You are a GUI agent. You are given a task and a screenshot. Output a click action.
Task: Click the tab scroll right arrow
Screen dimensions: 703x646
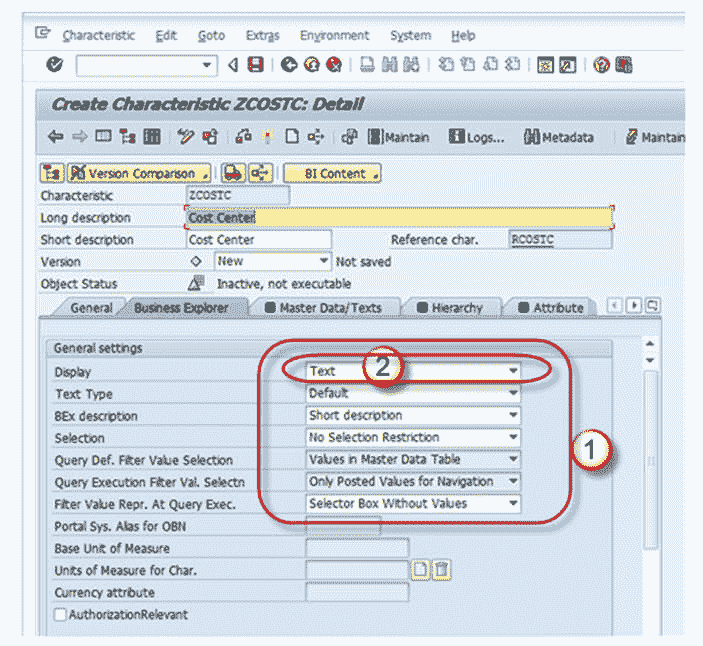click(634, 306)
